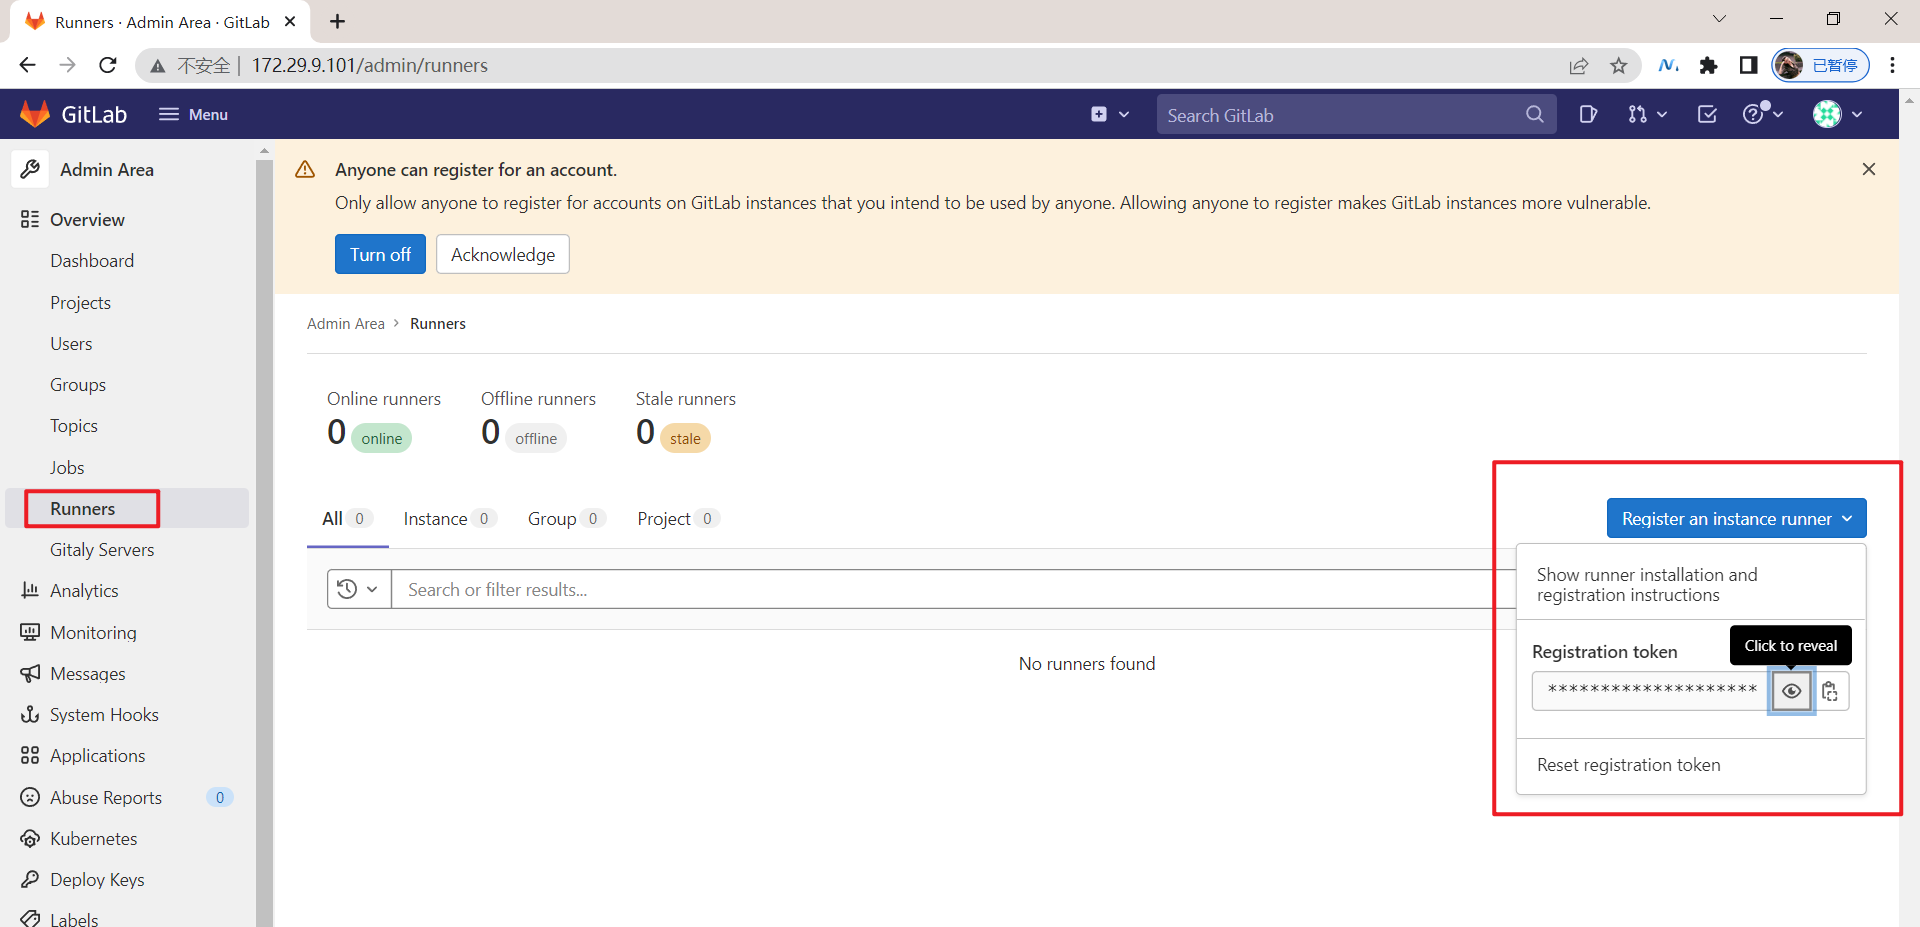
Task: Click the Turn off button
Action: (380, 254)
